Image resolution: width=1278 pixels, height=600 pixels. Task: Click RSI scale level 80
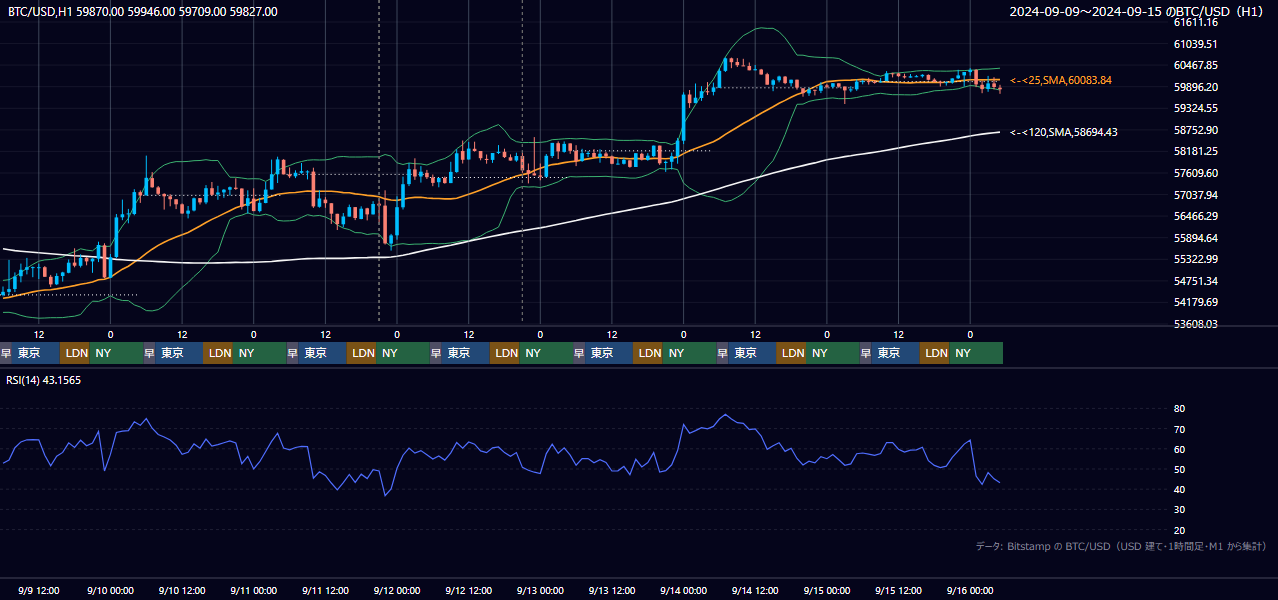[x=1179, y=409]
